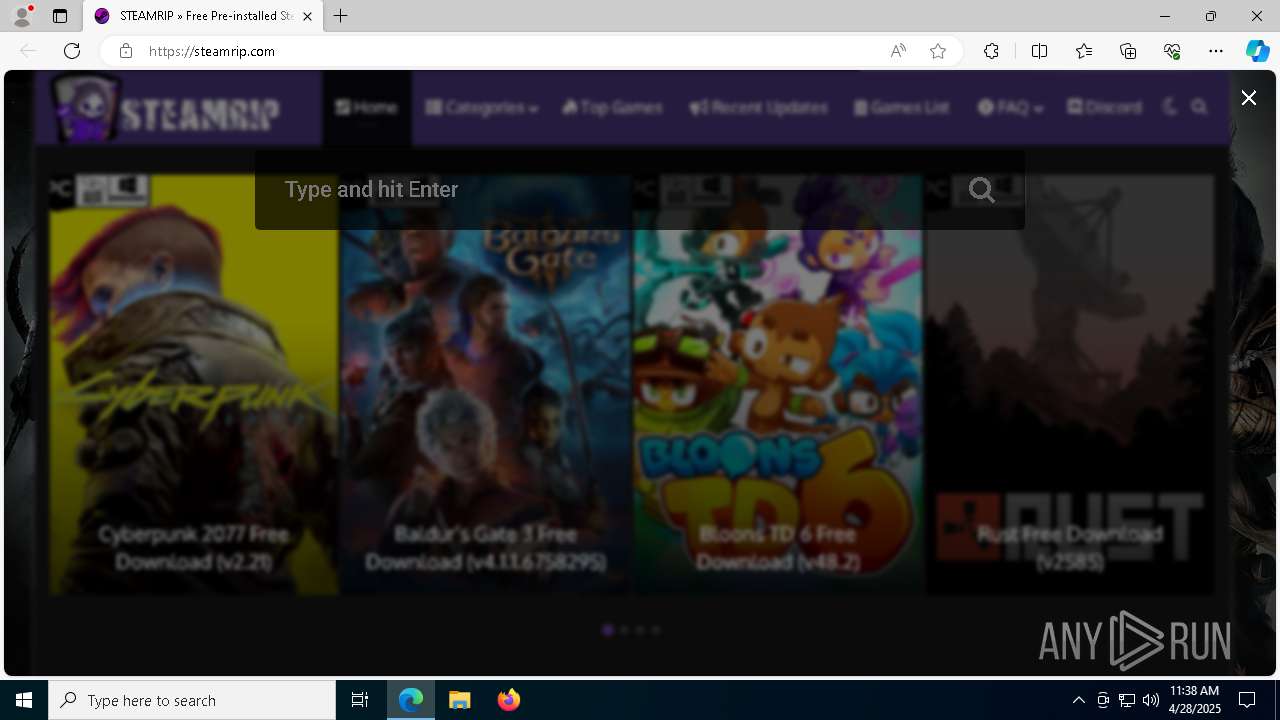Open Collections icon
The image size is (1280, 720).
[1128, 51]
